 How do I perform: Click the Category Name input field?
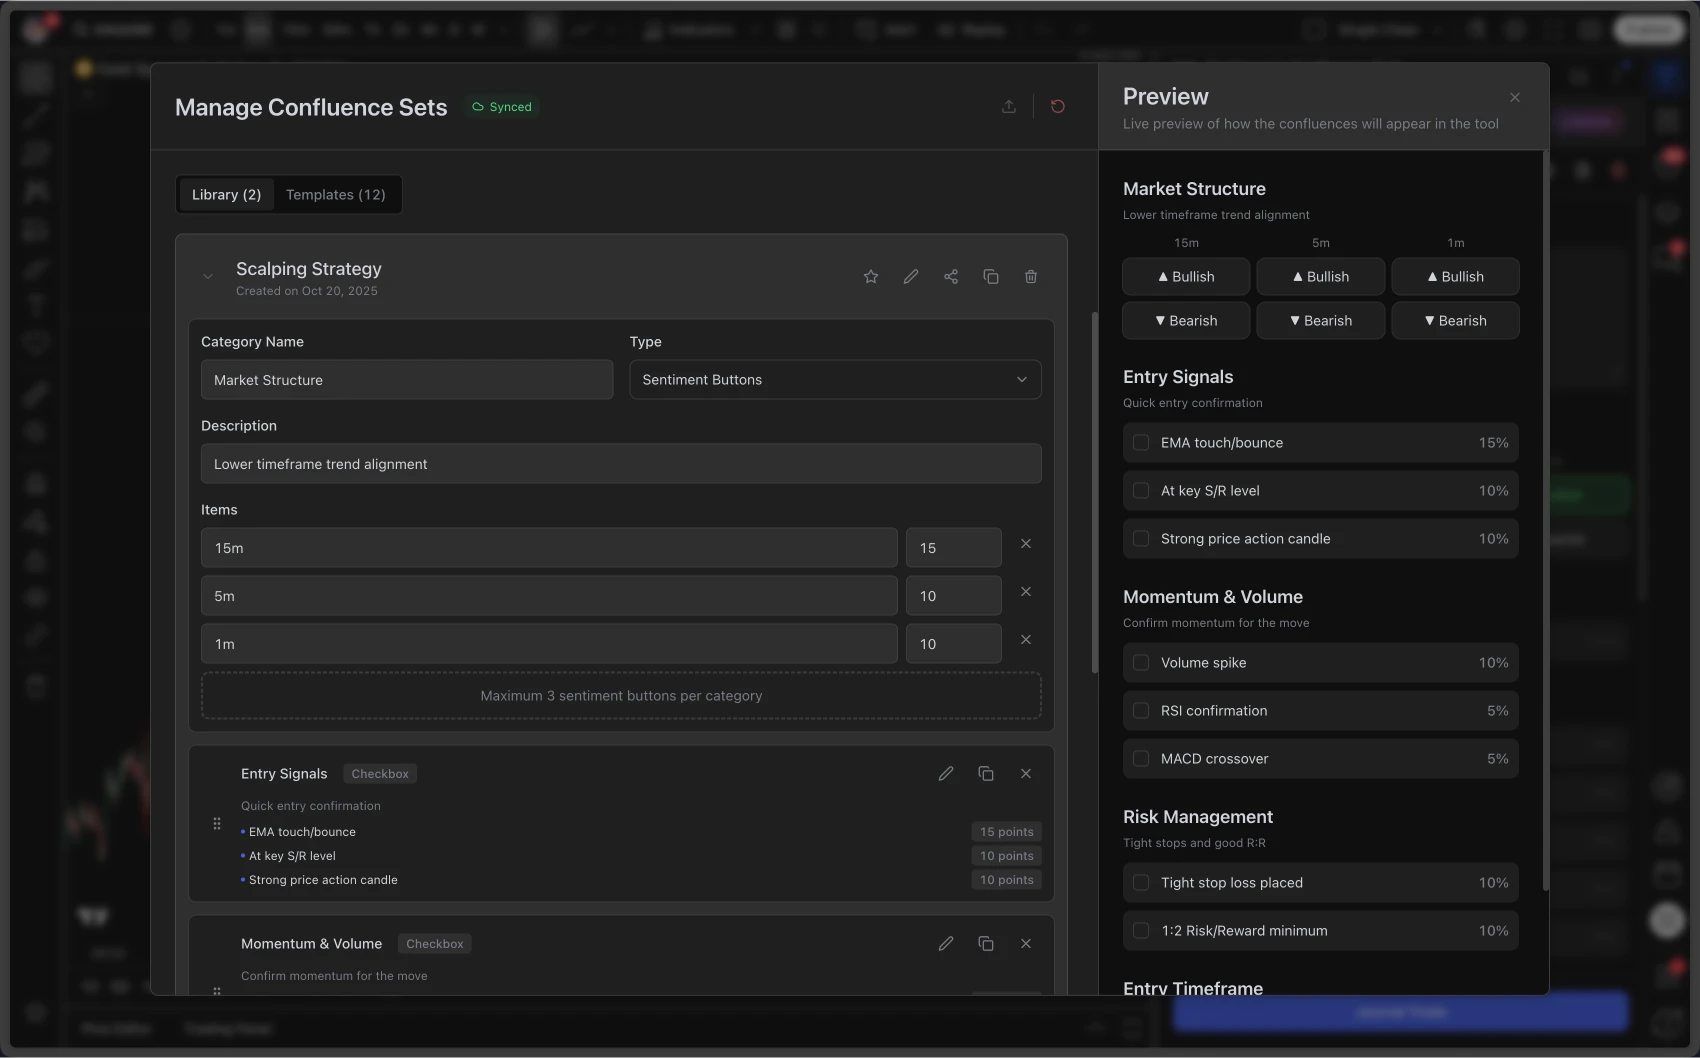point(406,379)
